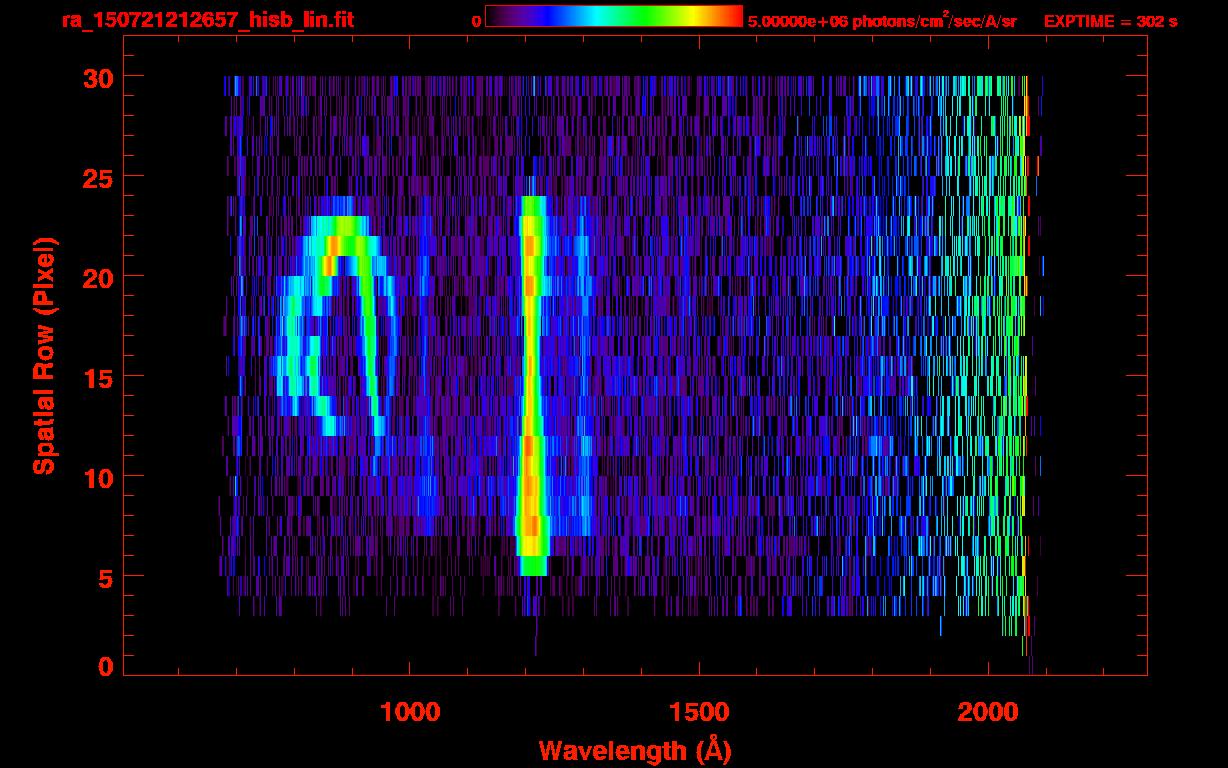Click the EXPTIME = 302 s text

pos(1110,21)
